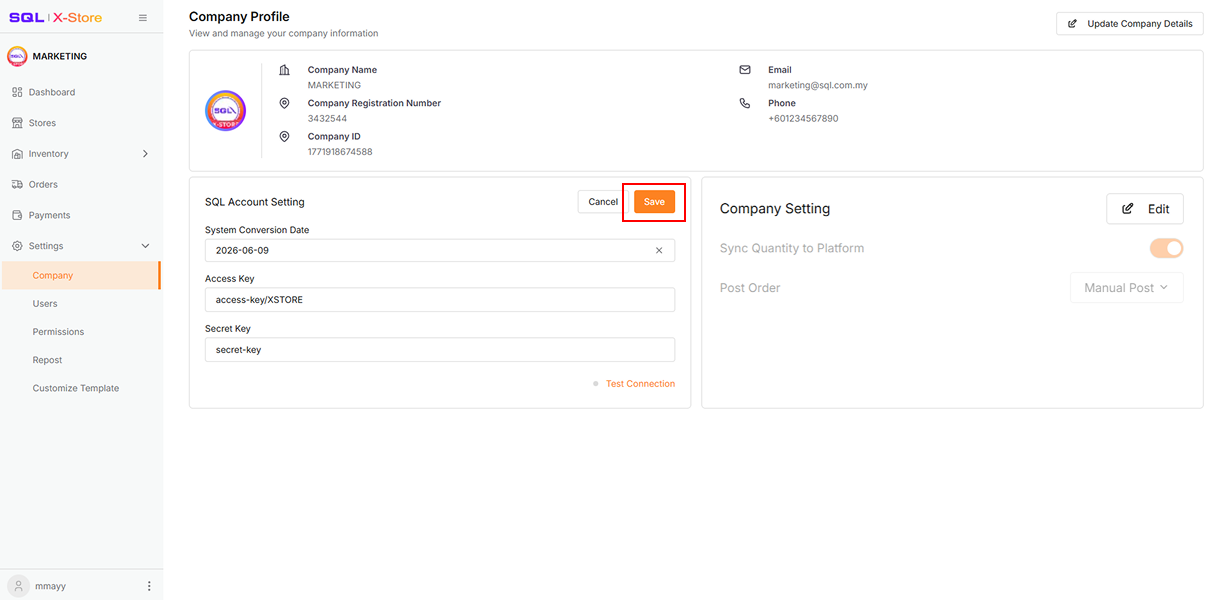Click the MARKETING company avatar in sidebar

pos(17,56)
